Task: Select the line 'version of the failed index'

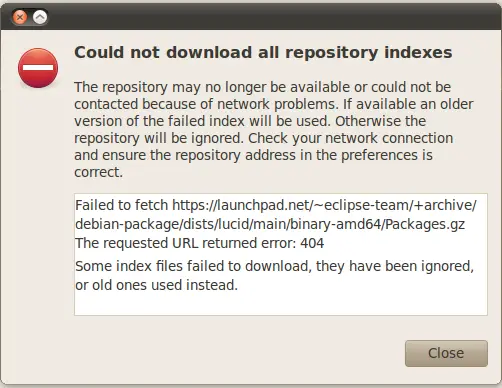Action: pos(250,121)
